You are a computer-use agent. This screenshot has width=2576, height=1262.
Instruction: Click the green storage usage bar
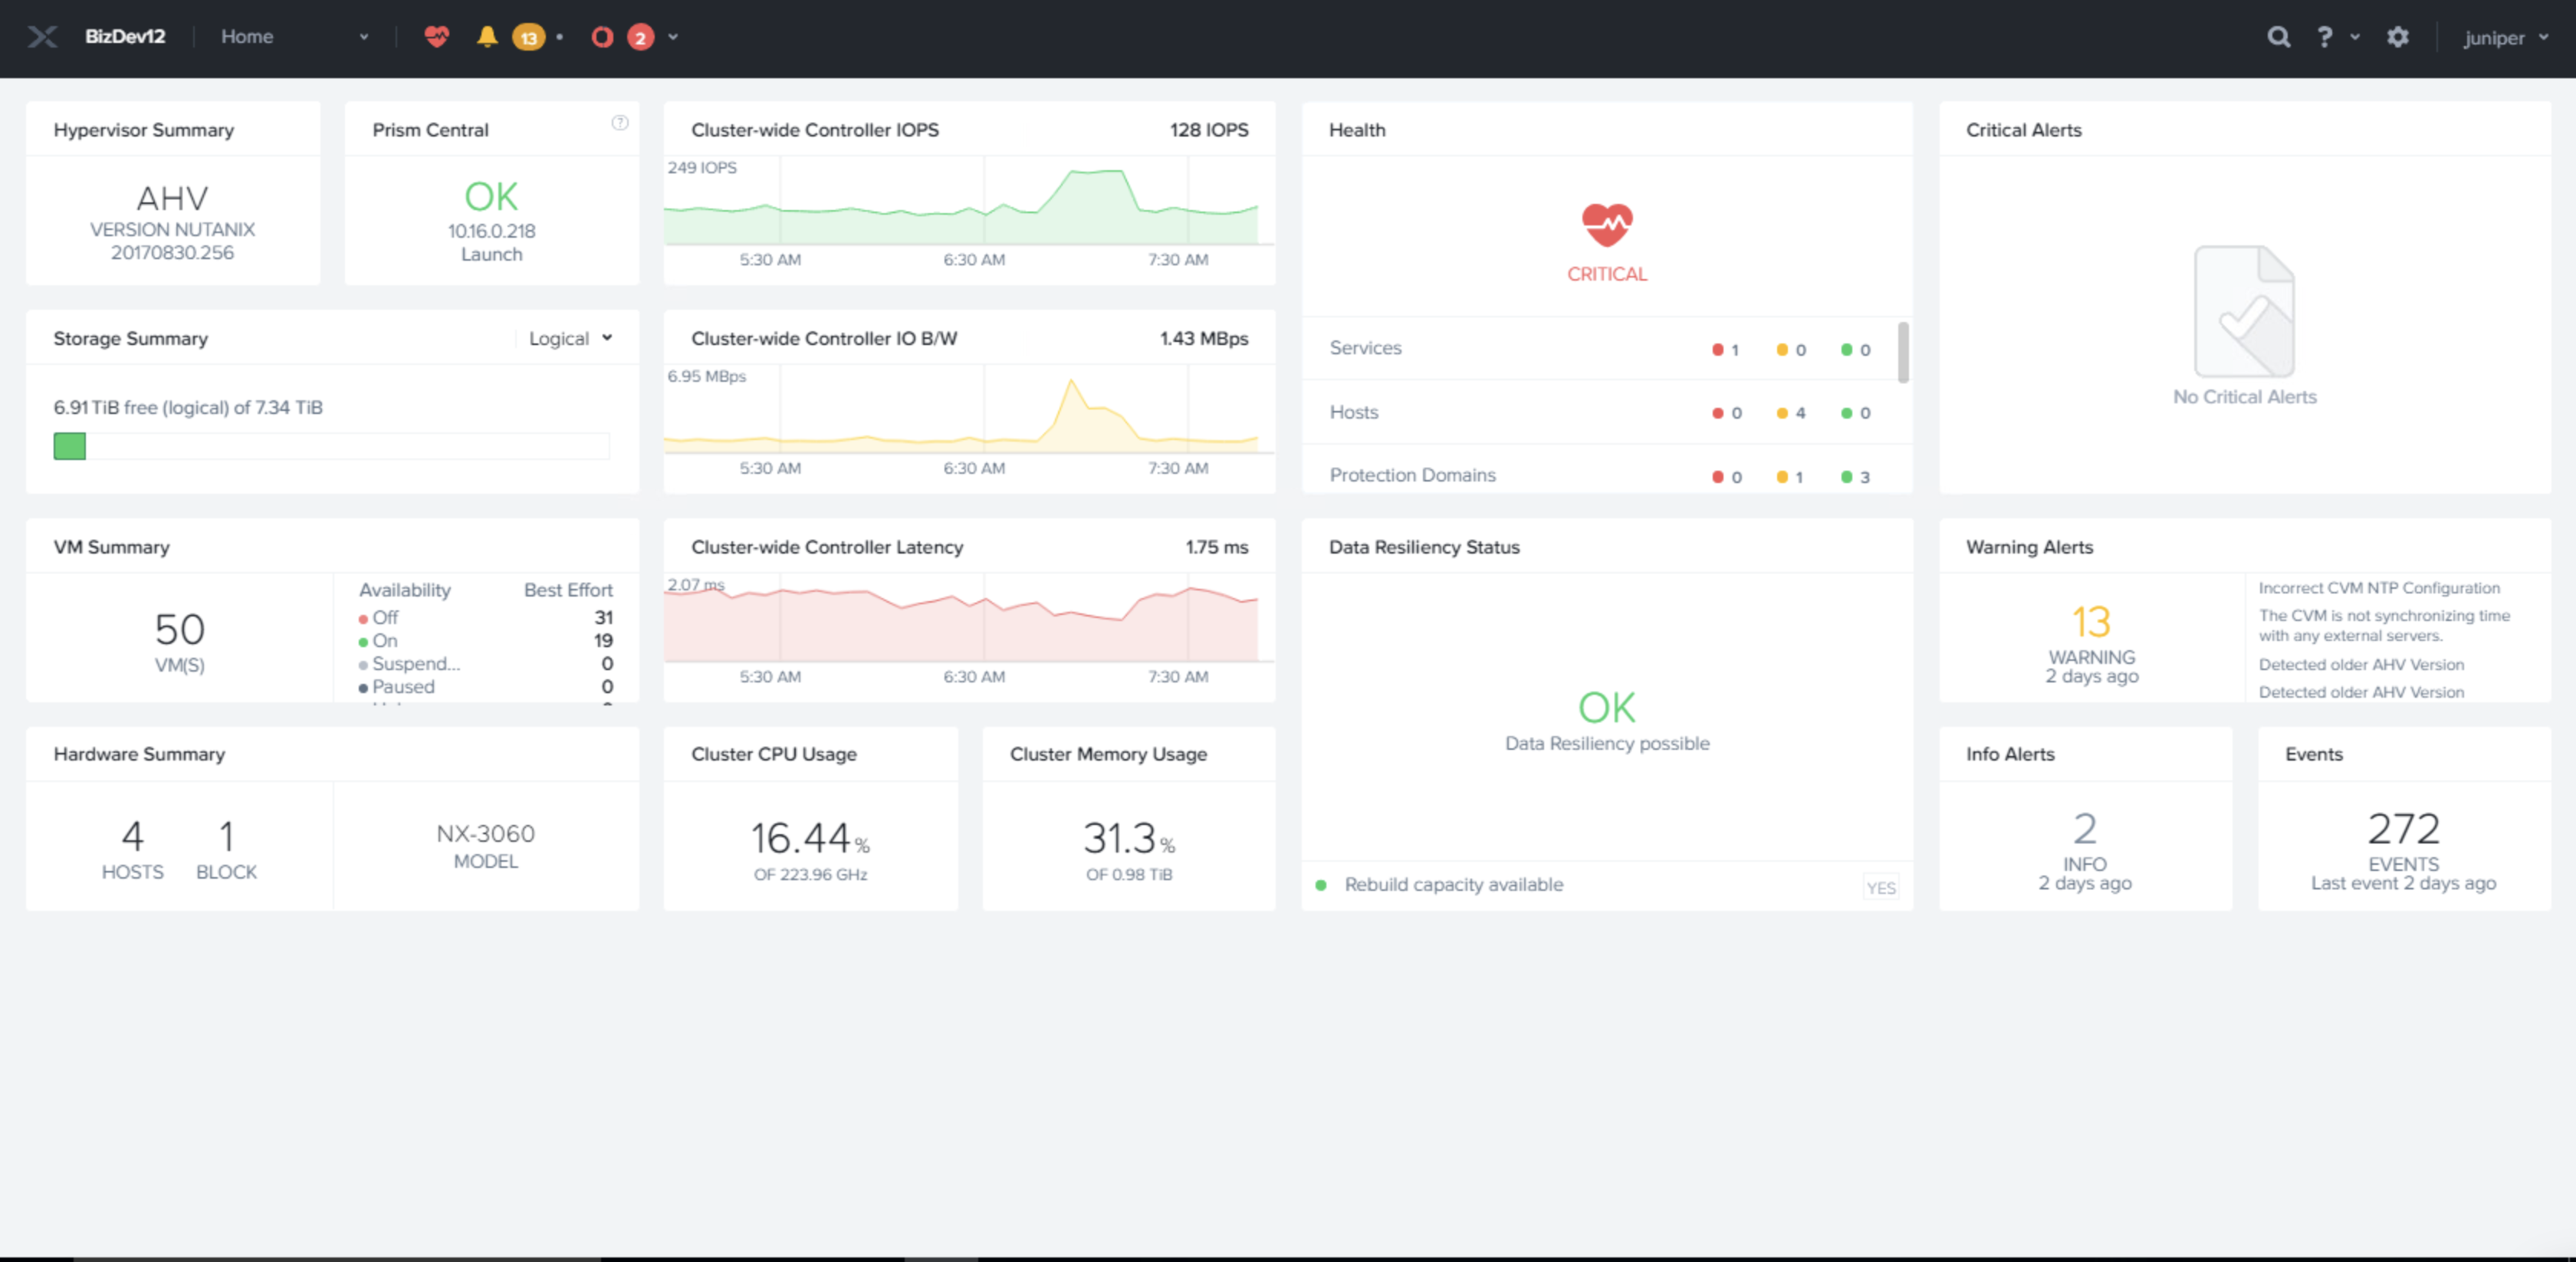pos(70,446)
